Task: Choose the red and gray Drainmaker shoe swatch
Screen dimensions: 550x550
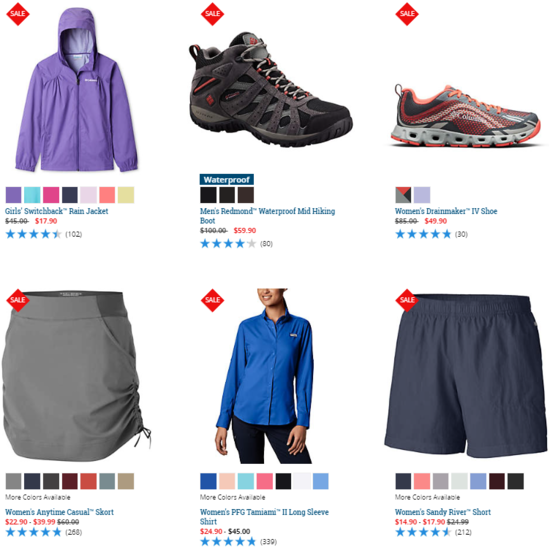Action: coord(403,195)
